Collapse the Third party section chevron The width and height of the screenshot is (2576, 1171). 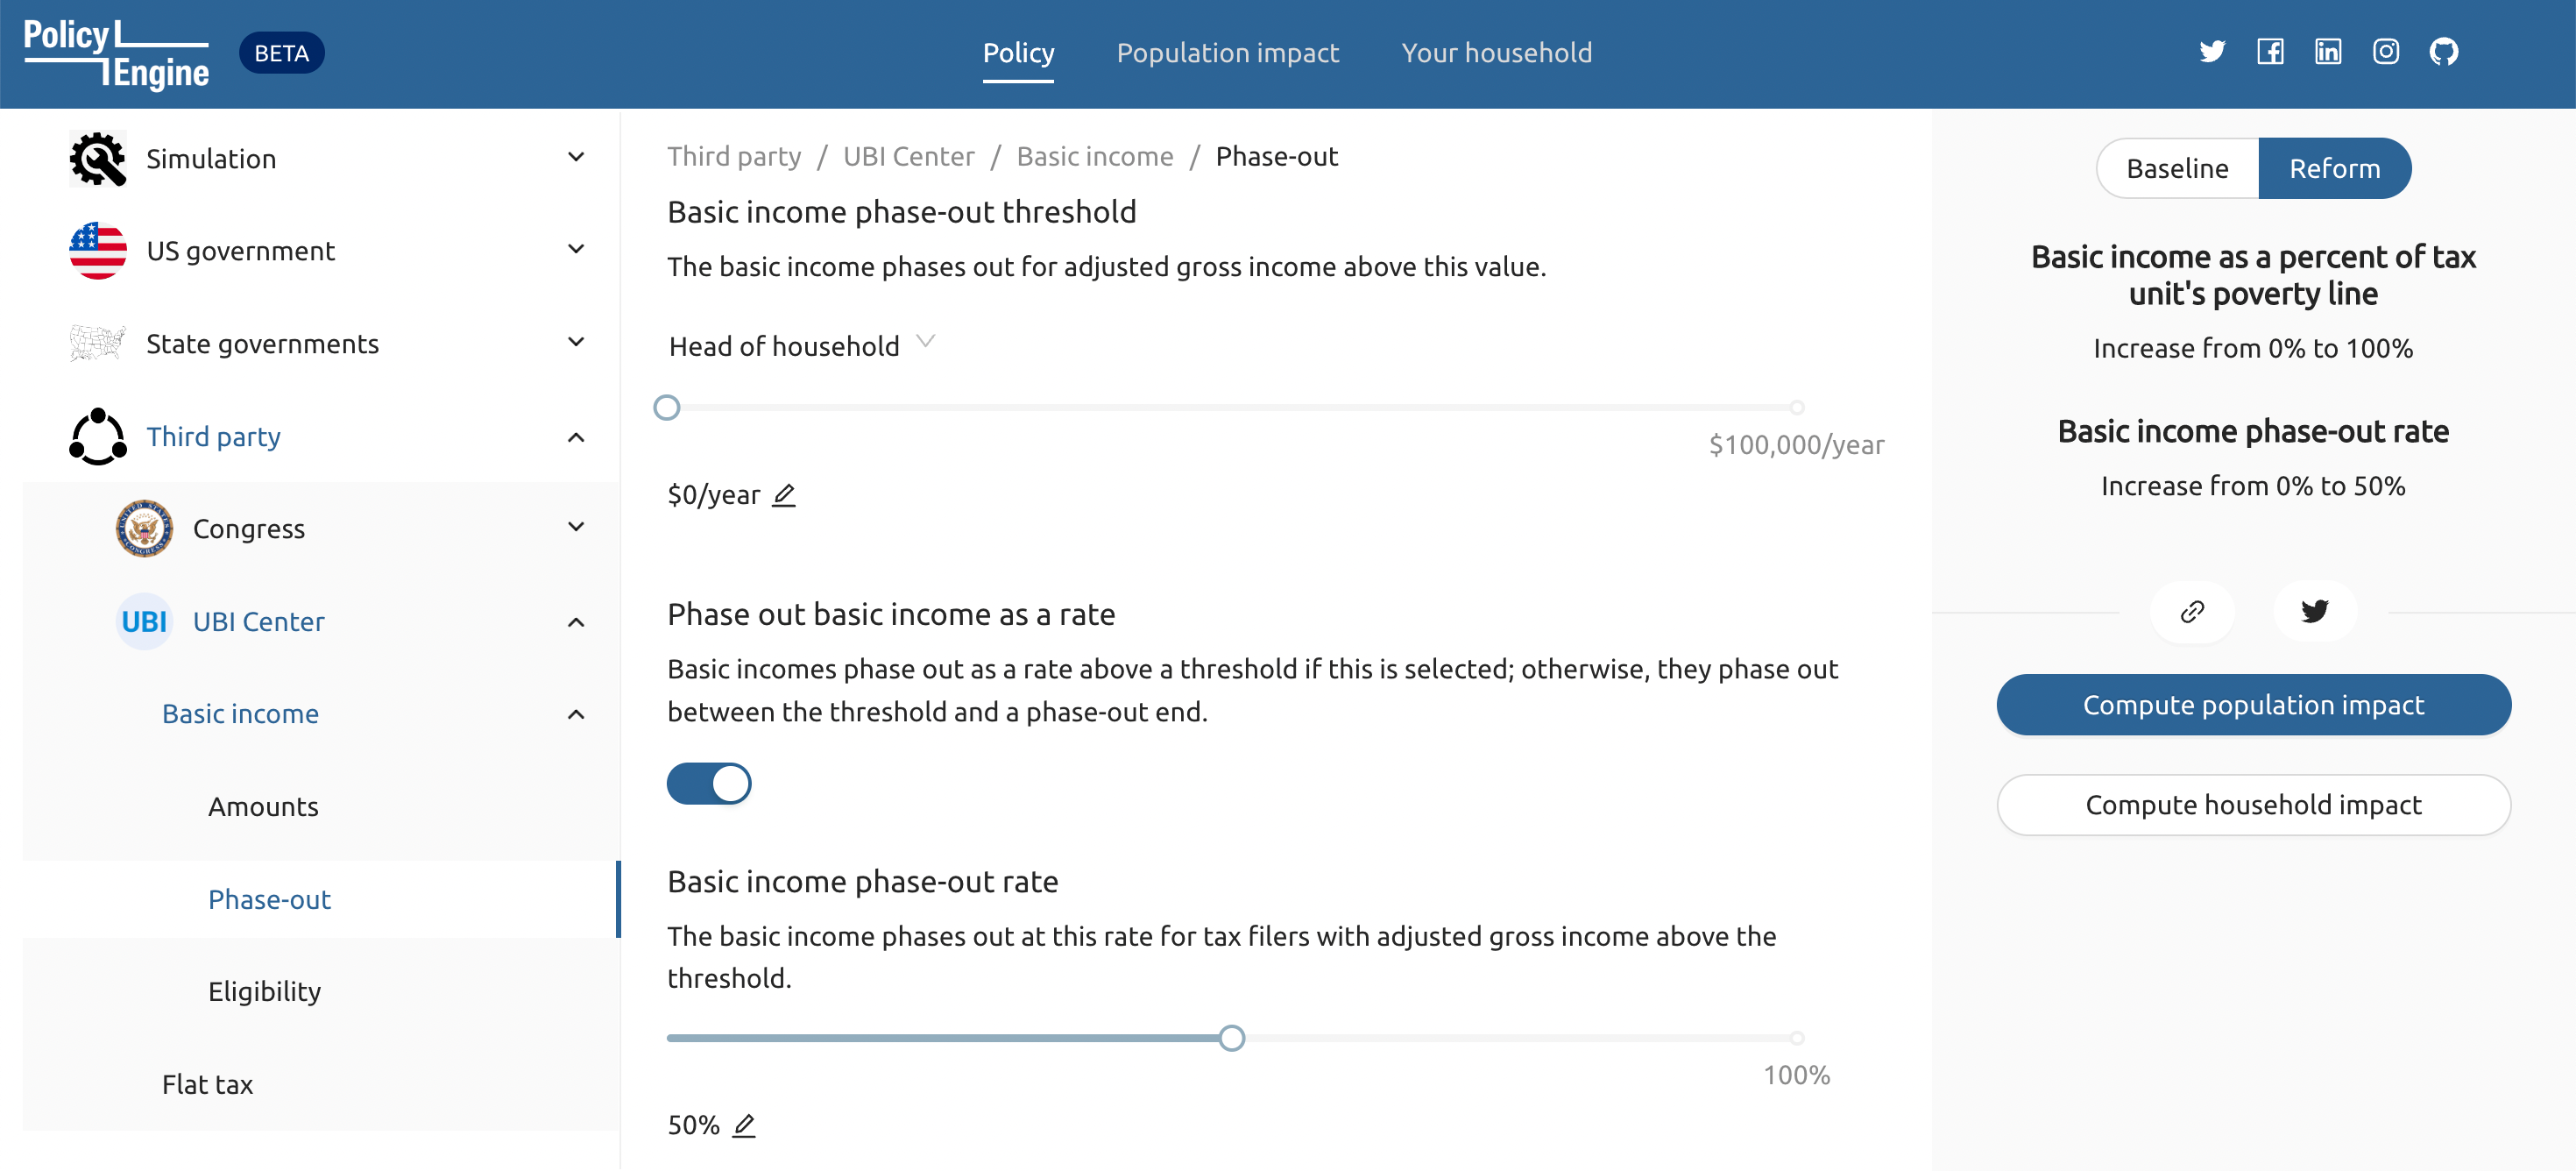click(x=576, y=437)
